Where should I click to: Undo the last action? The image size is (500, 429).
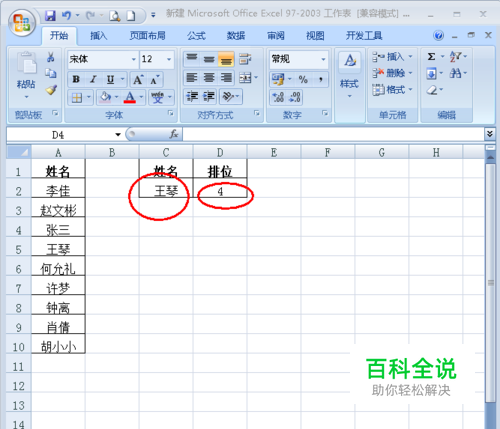point(66,15)
